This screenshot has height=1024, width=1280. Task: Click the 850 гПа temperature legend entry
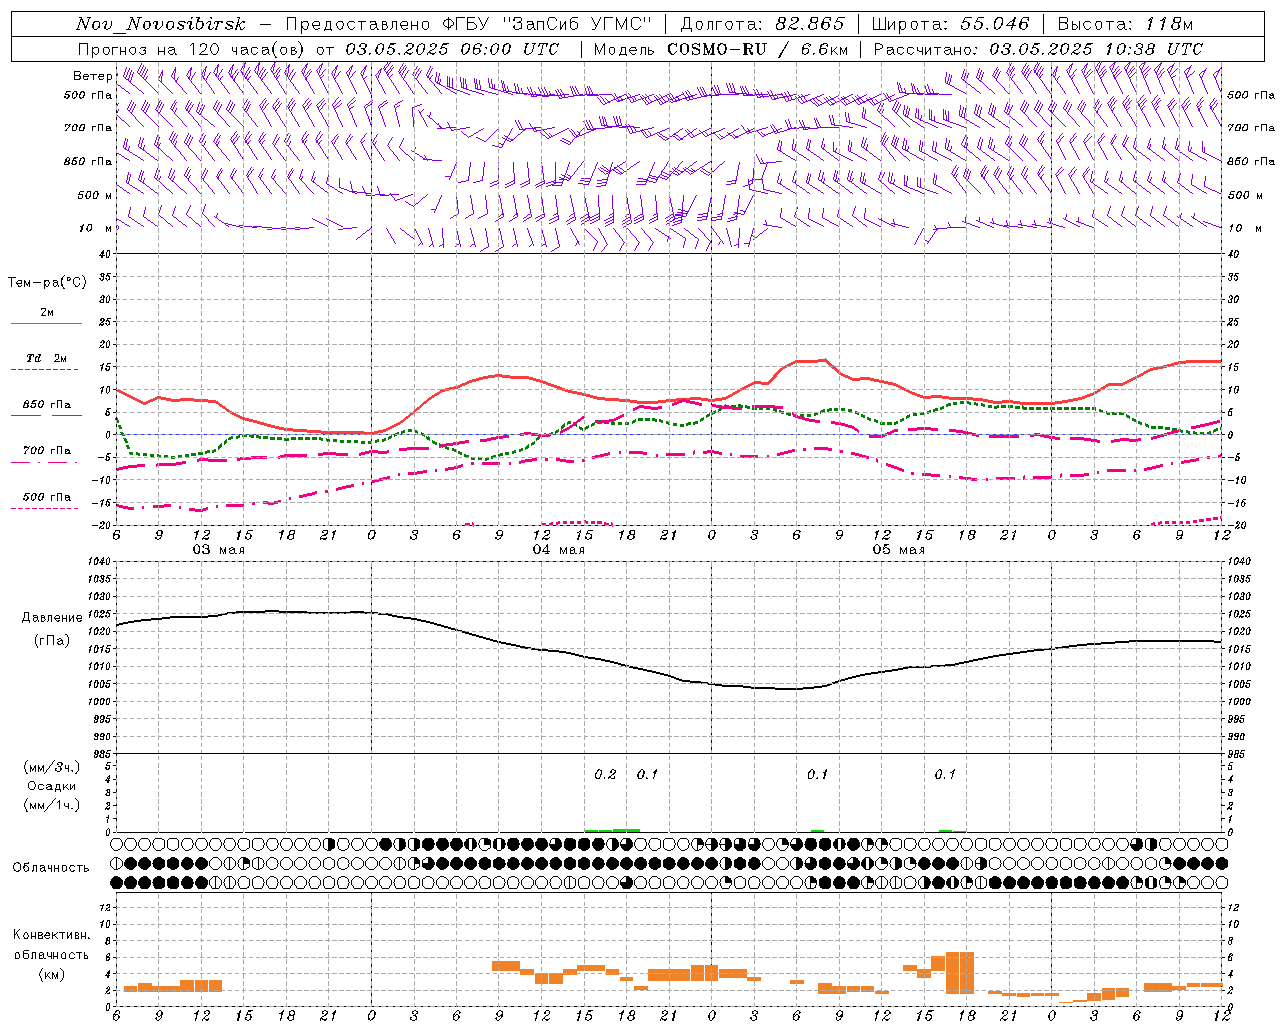click(x=47, y=405)
